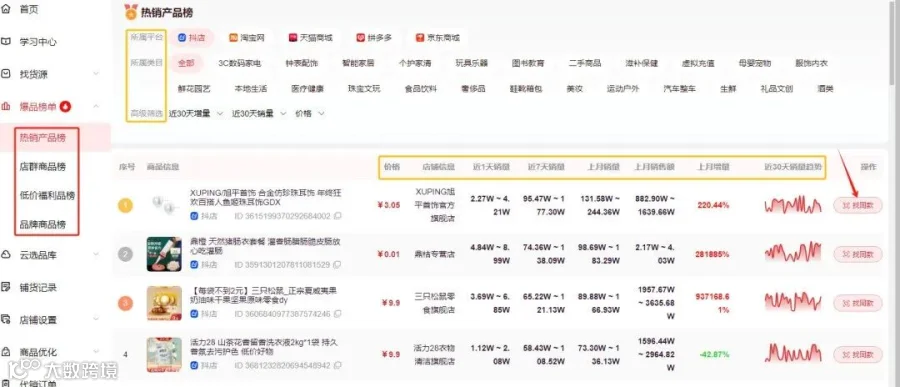The width and height of the screenshot is (900, 387).
Task: Copy the ID of the 活力28 detergent product
Action: pyautogui.click(x=338, y=365)
